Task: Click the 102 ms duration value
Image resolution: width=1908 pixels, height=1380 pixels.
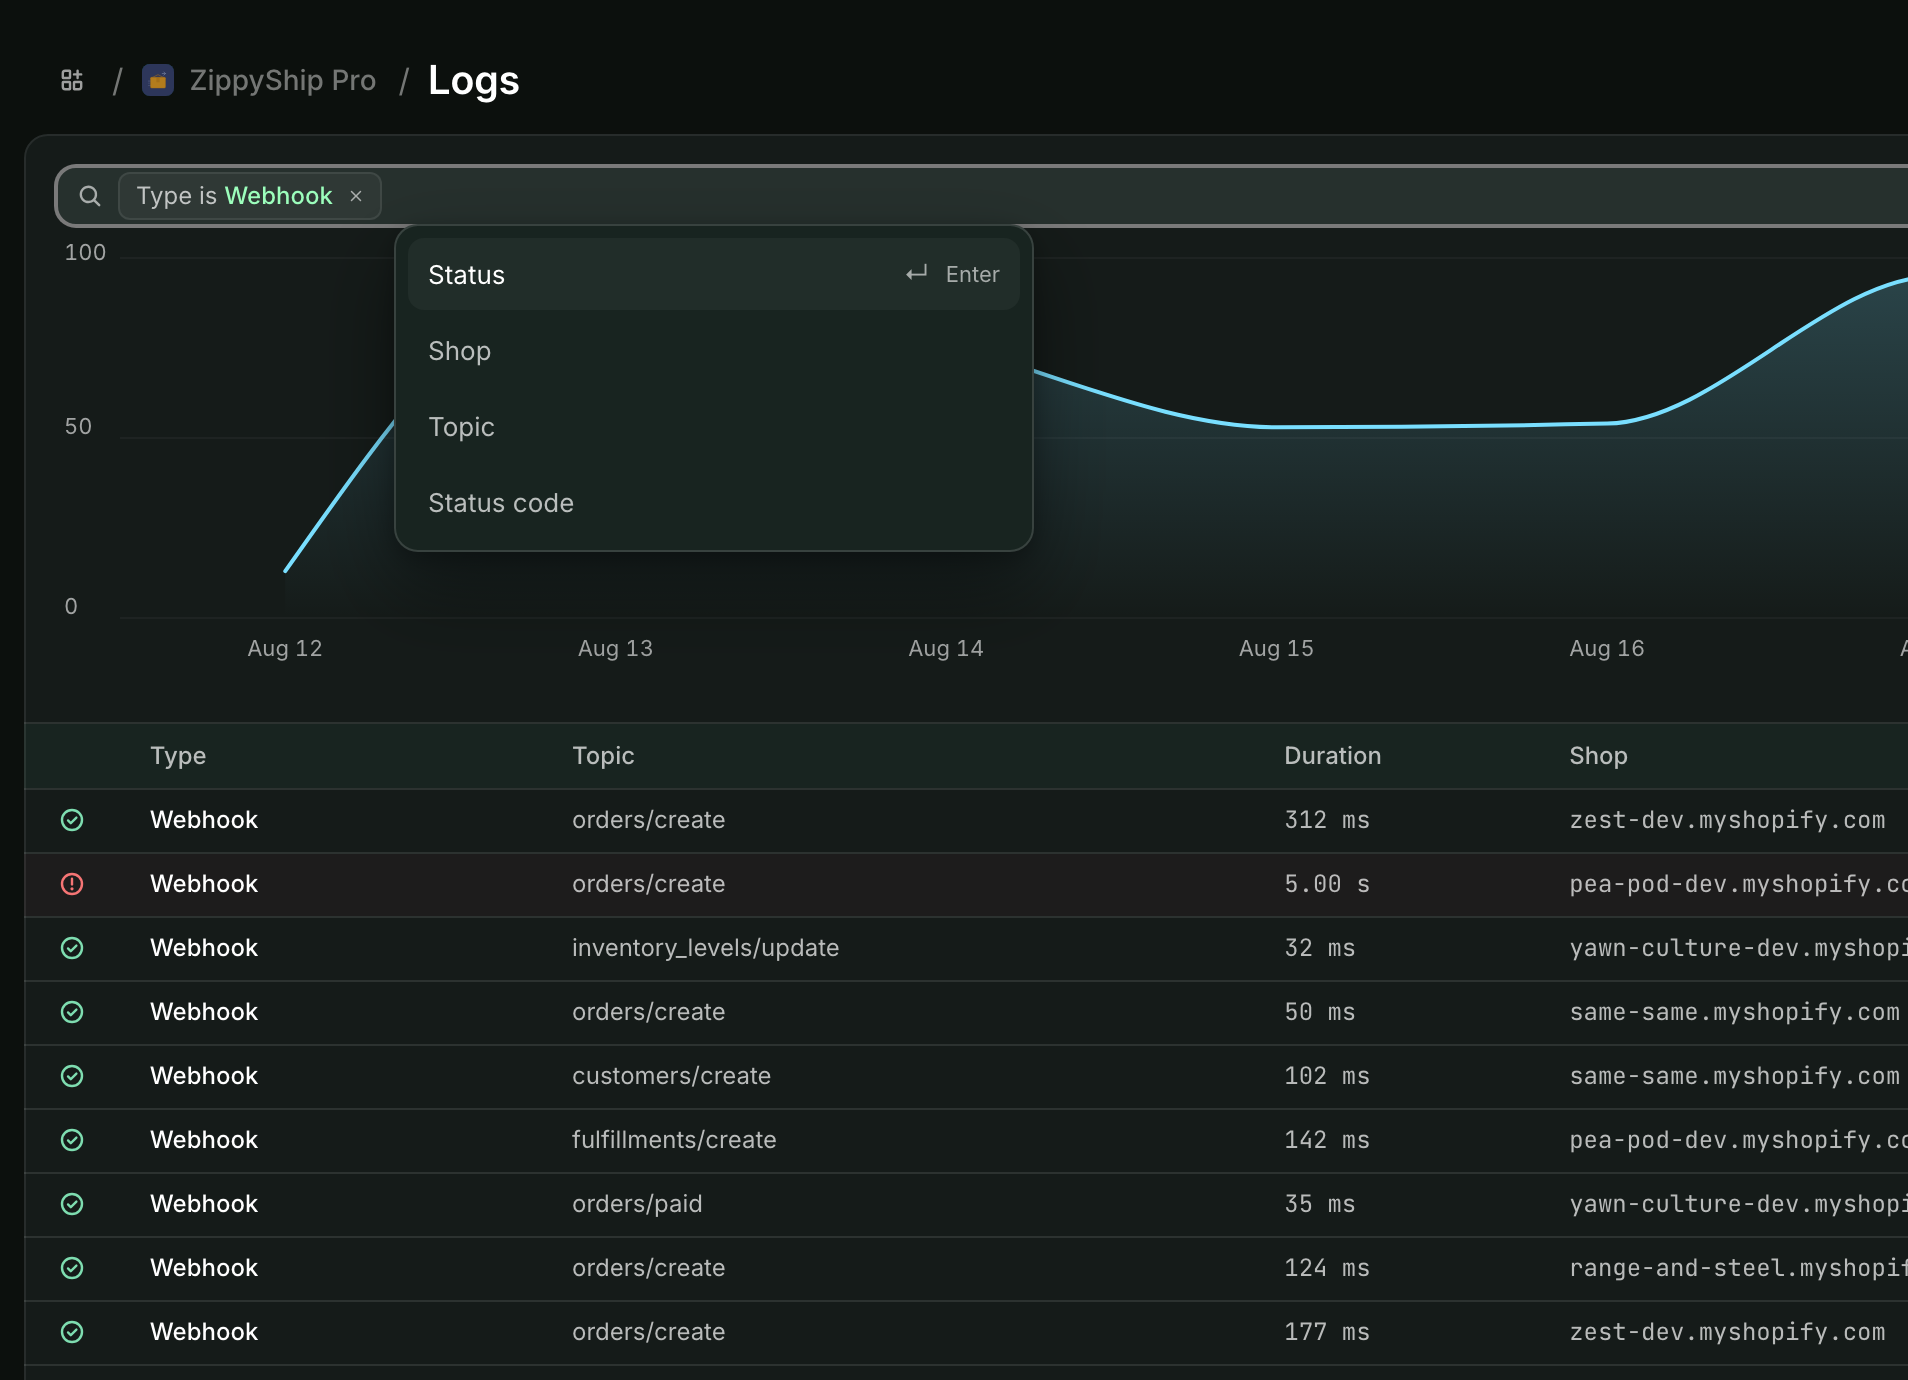Action: click(1327, 1076)
